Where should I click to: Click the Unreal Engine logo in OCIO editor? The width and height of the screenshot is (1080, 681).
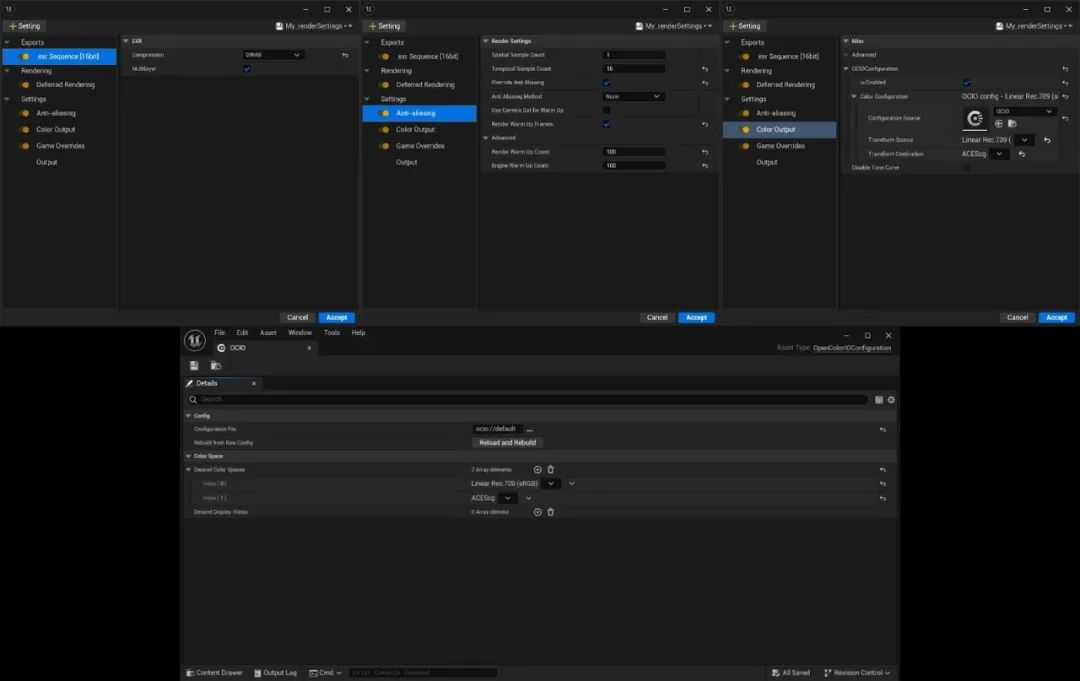point(195,340)
